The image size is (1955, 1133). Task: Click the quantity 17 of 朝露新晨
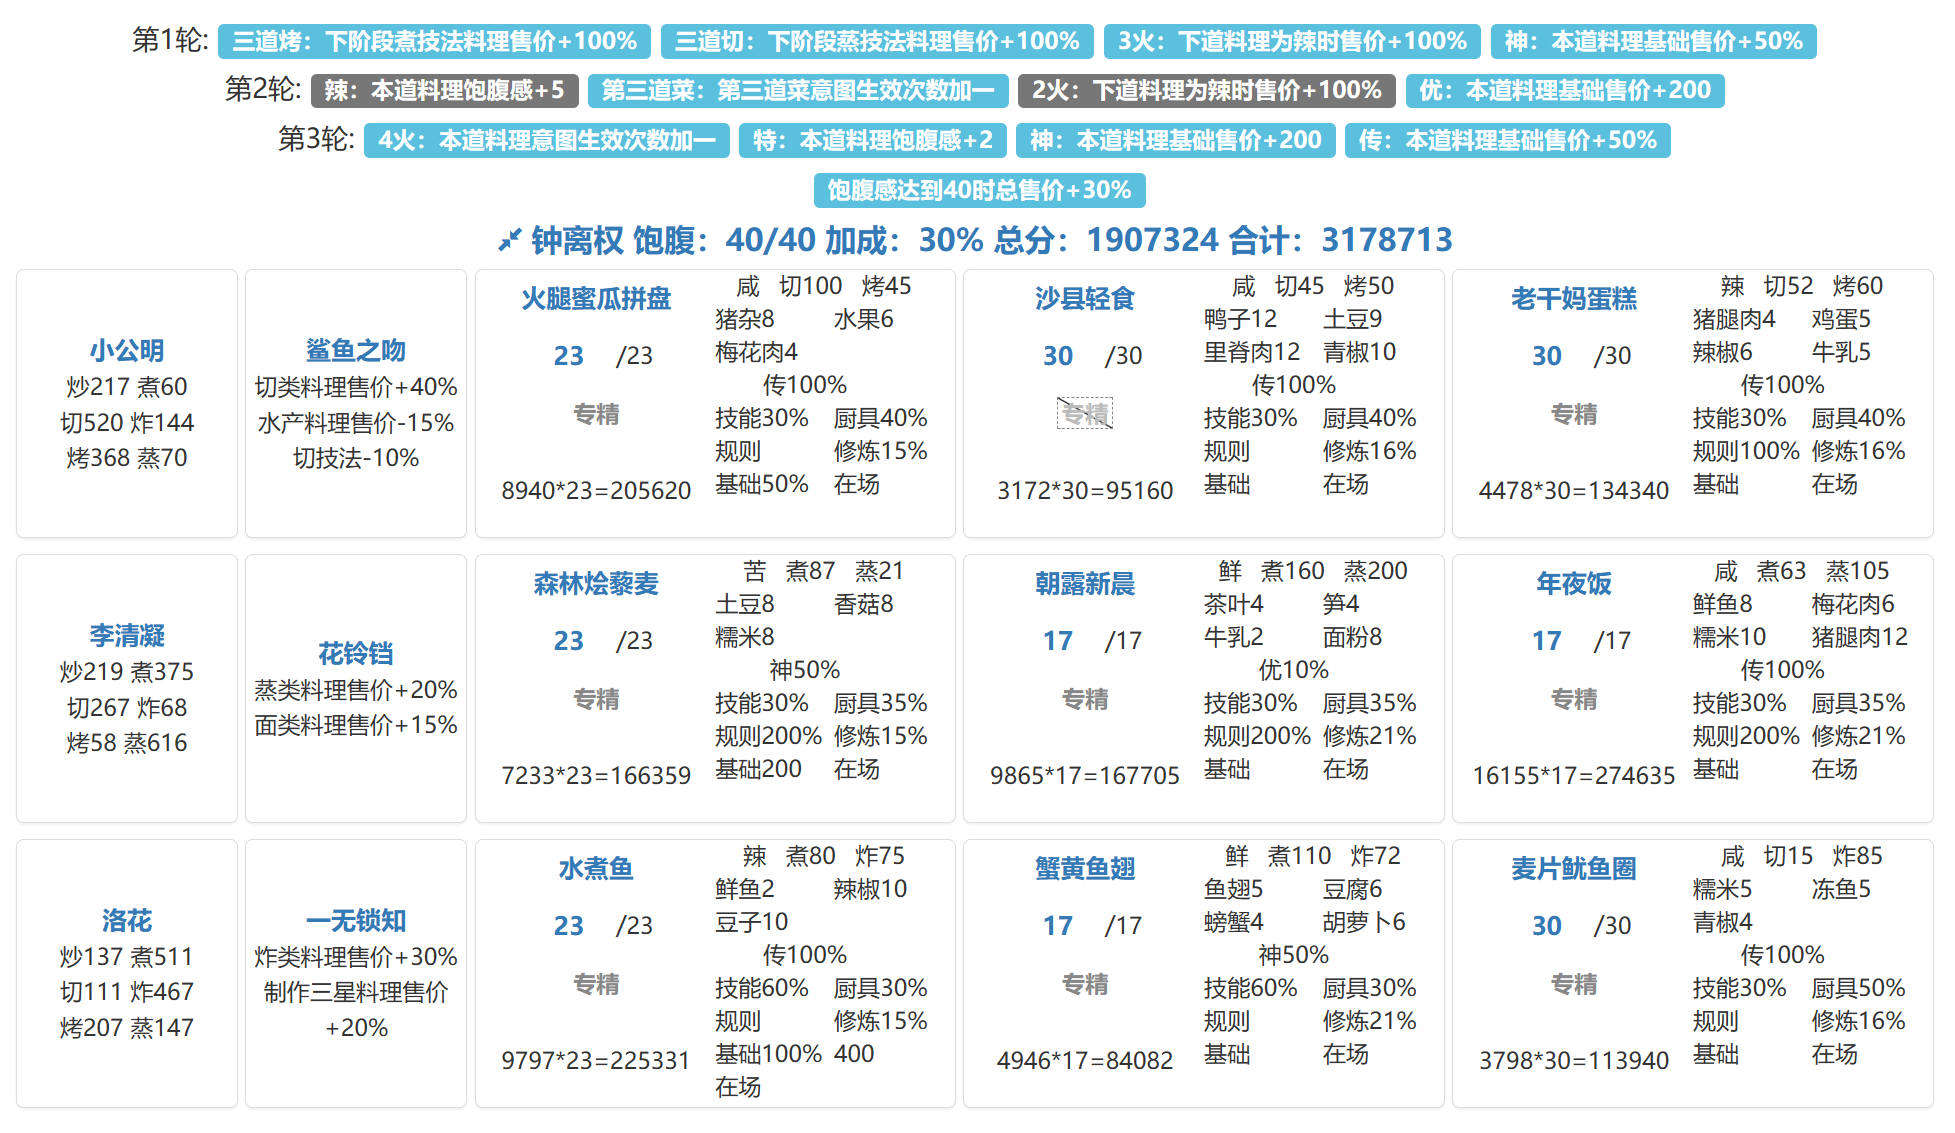point(1057,641)
